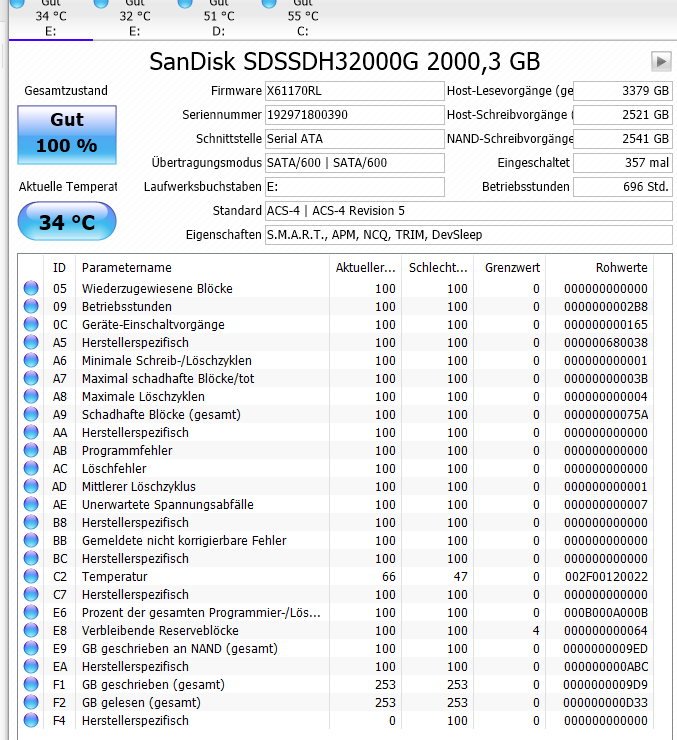Click the Gut 100 % health status button

pos(67,135)
